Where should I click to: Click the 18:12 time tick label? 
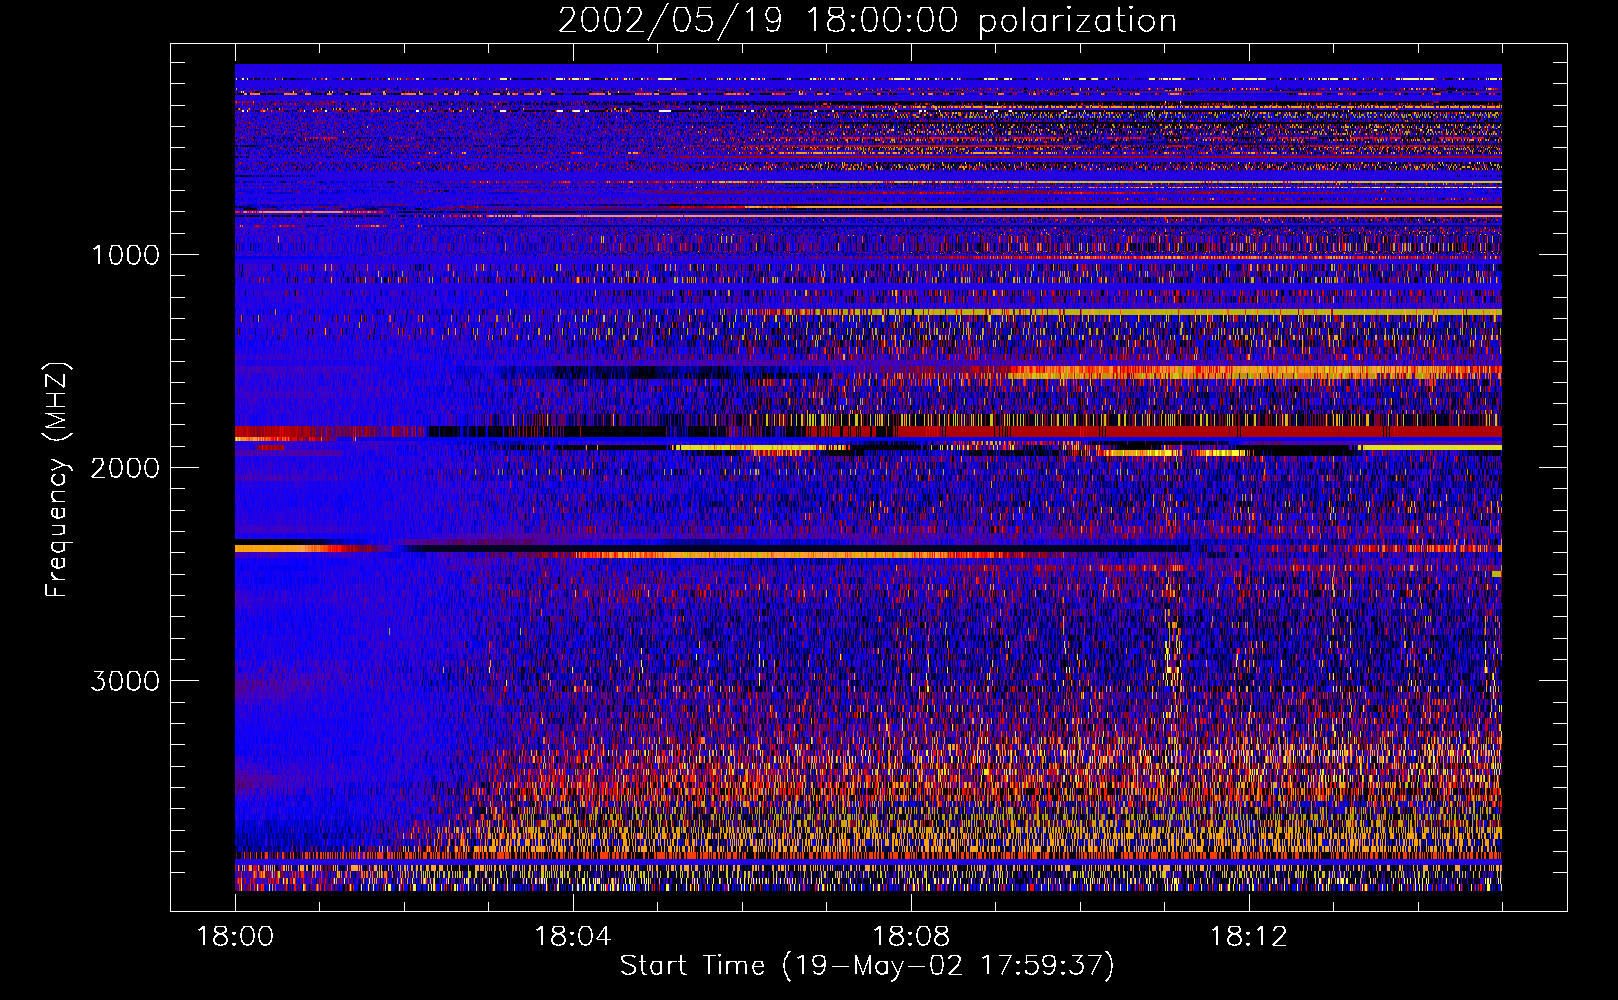click(x=1249, y=937)
